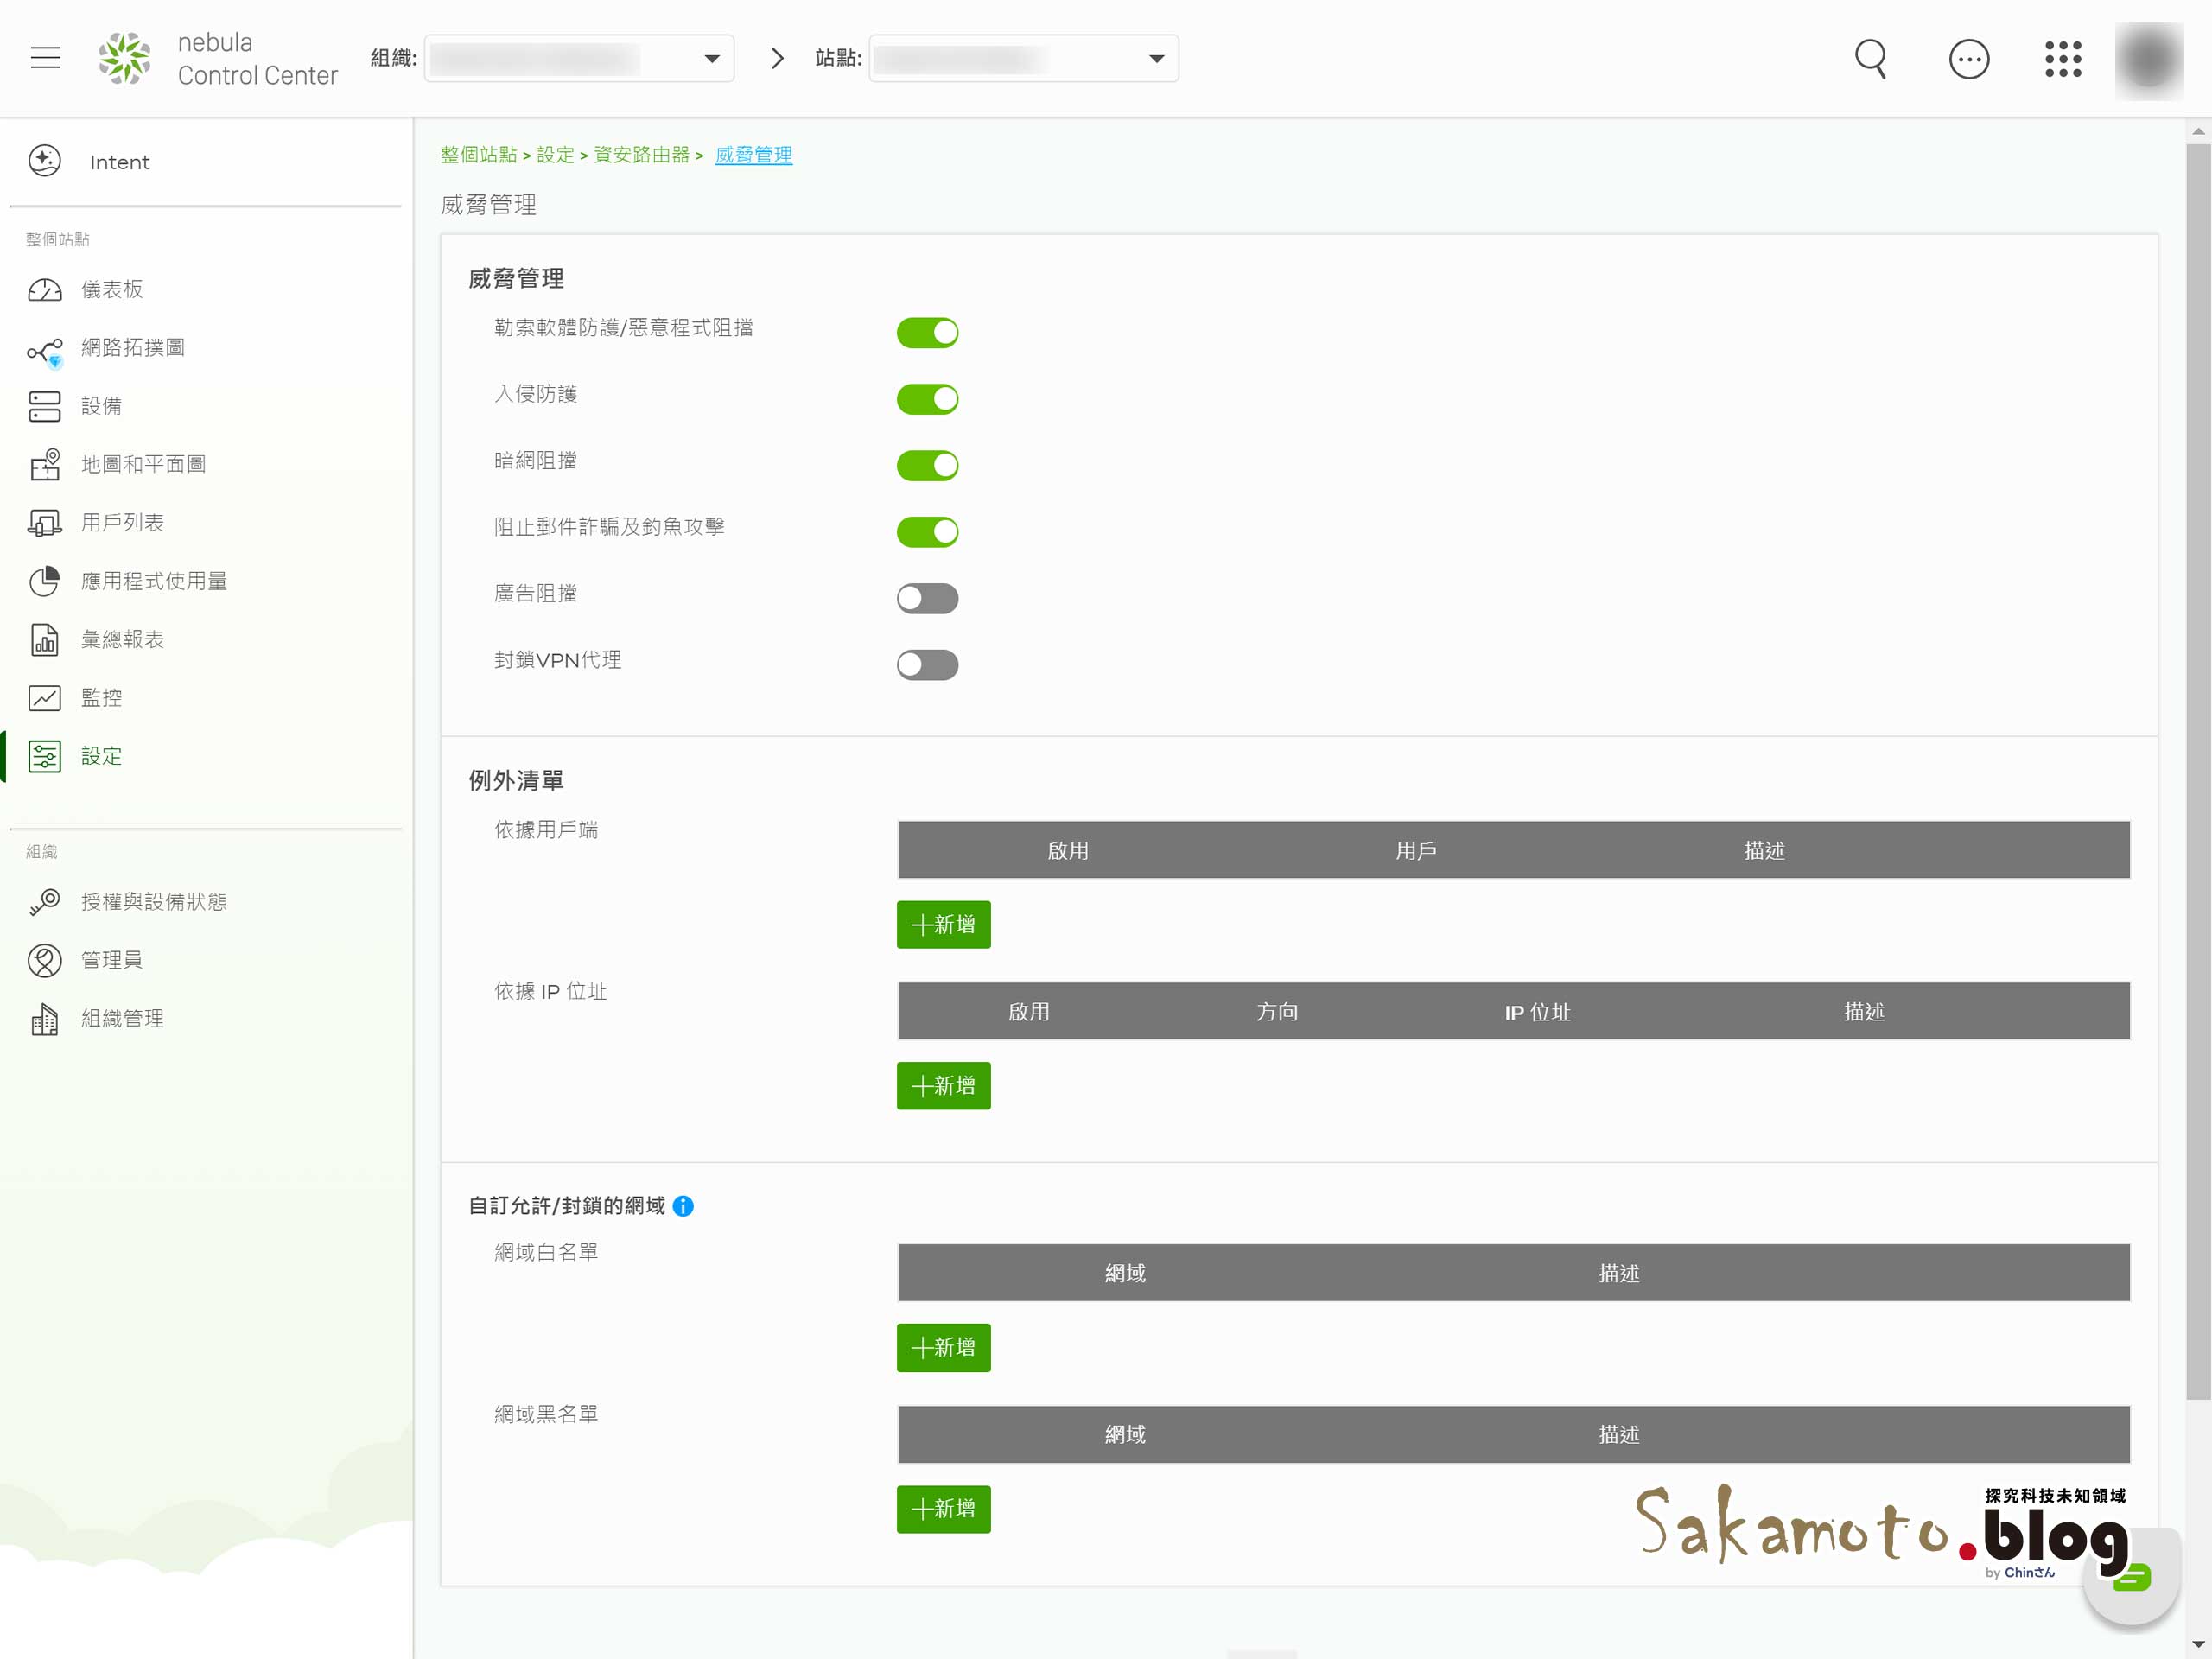
Task: Click the 網路拓撲圖 topology icon
Action: [x=45, y=350]
